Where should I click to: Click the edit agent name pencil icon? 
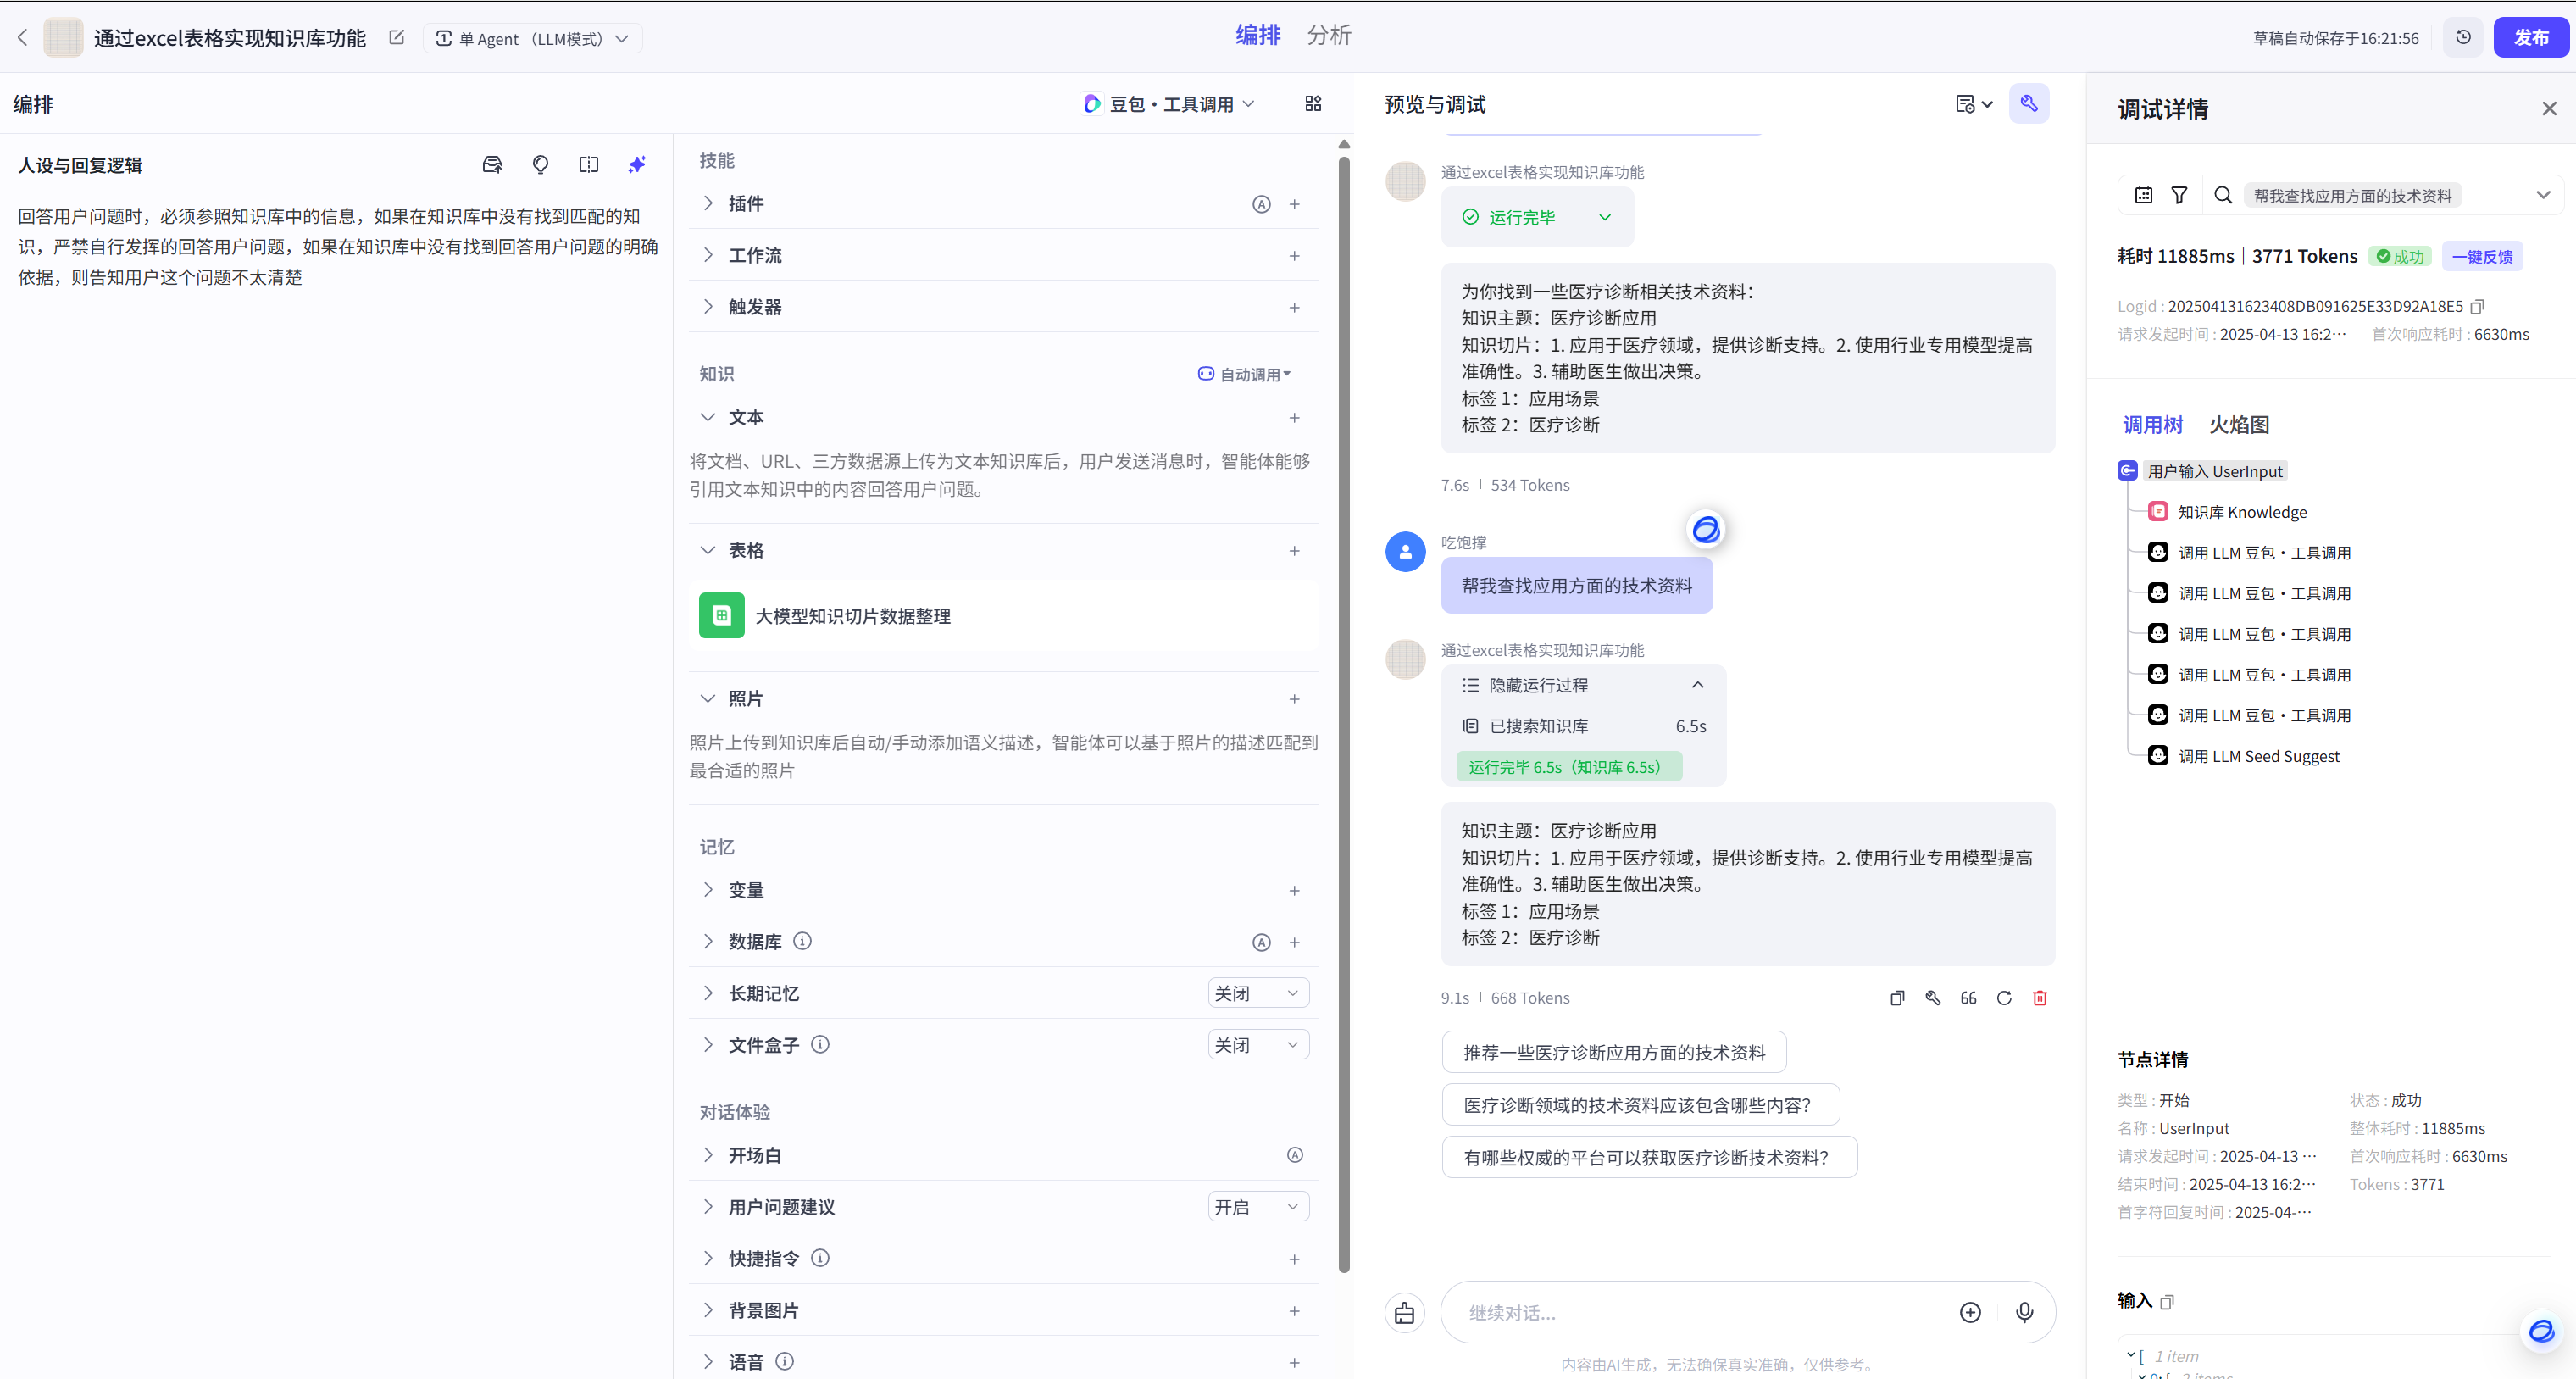pyautogui.click(x=397, y=38)
